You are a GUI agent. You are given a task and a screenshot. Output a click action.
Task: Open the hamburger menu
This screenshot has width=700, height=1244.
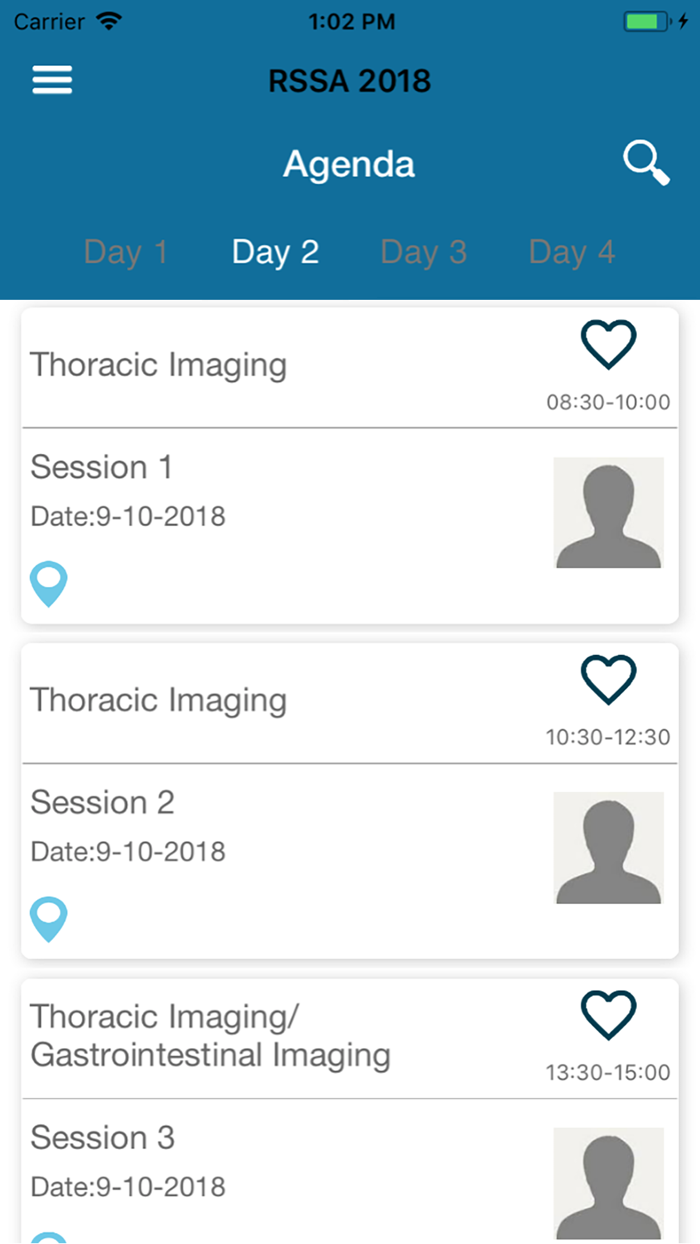(x=52, y=80)
